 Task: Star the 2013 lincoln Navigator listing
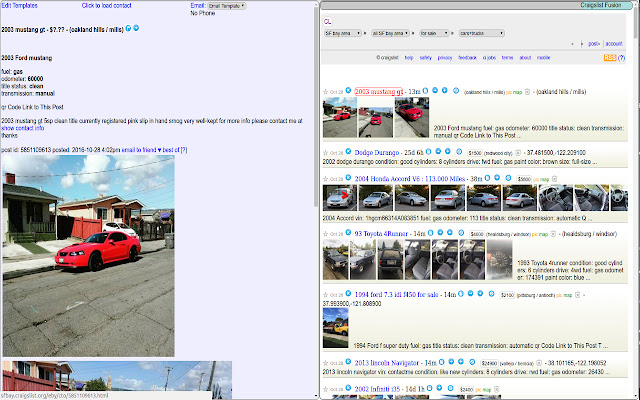click(325, 363)
